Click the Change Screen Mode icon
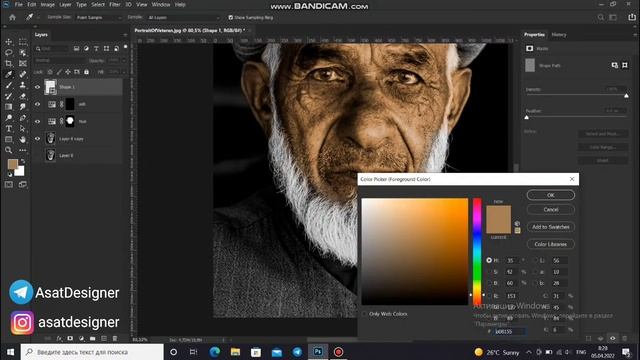Viewport: 640px width, 360px height. pyautogui.click(x=23, y=184)
